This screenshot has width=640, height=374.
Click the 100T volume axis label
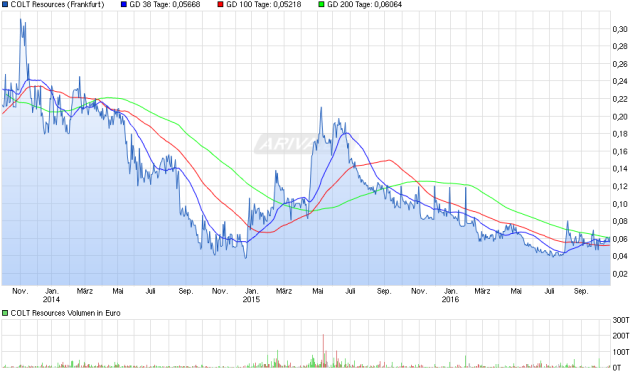pyautogui.click(x=621, y=352)
